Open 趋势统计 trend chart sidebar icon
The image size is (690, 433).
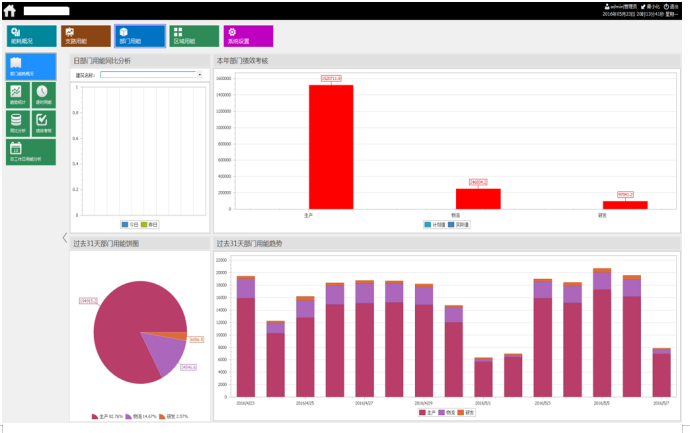(17, 96)
